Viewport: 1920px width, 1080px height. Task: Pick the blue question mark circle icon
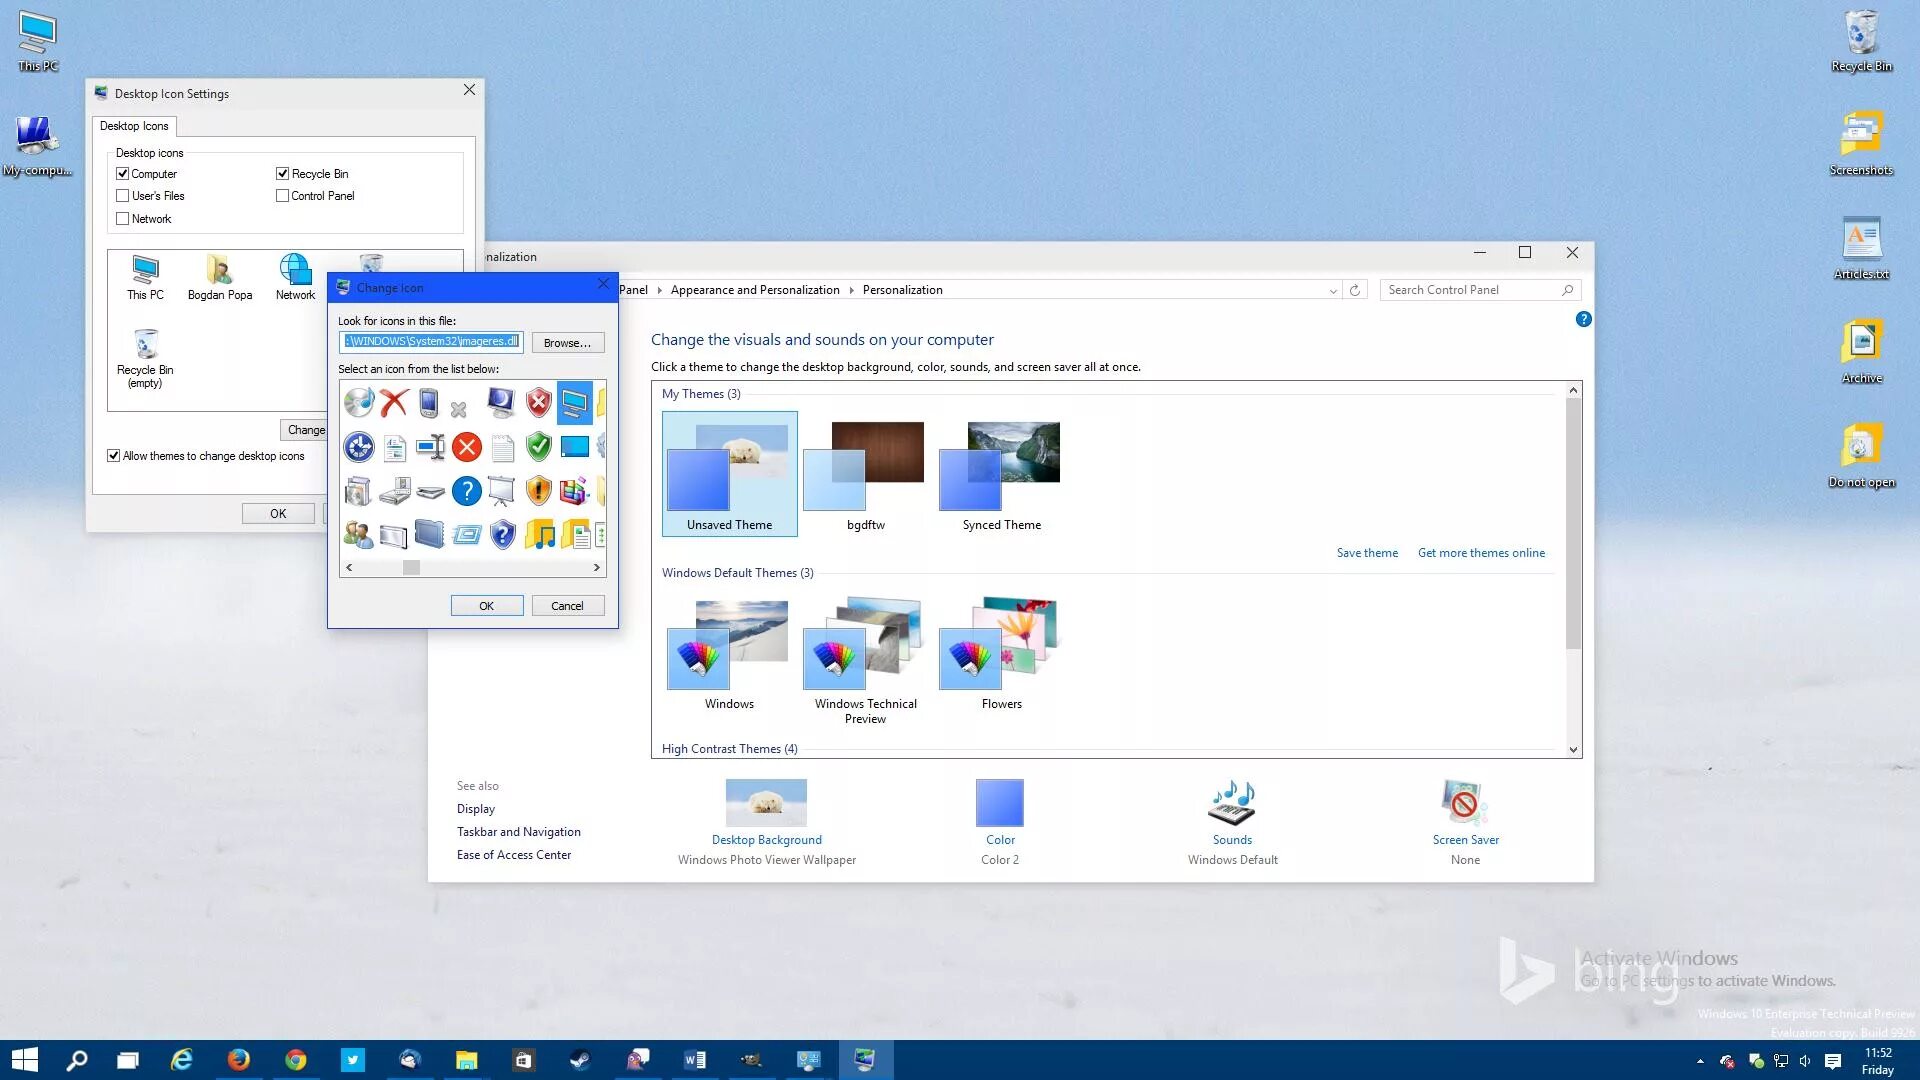click(x=466, y=491)
